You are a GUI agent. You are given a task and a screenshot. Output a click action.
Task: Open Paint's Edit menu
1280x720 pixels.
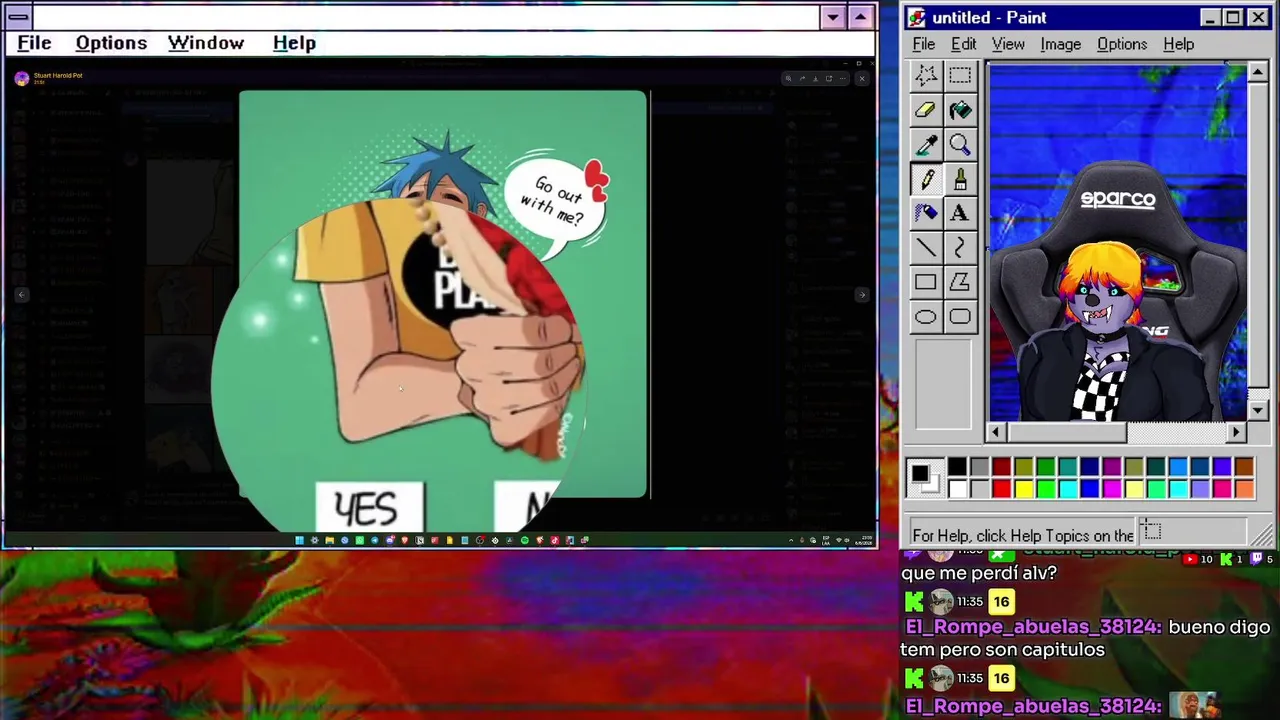(x=964, y=44)
